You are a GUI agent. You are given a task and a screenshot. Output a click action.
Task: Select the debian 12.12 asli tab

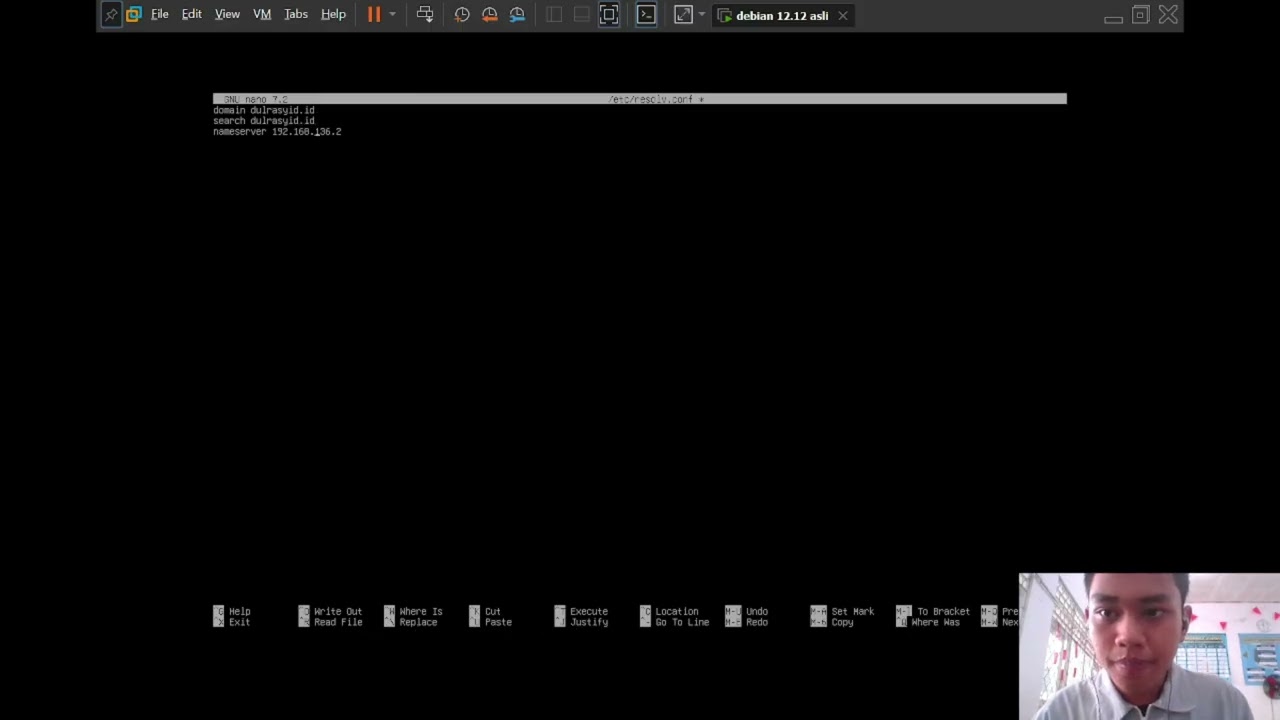coord(782,15)
